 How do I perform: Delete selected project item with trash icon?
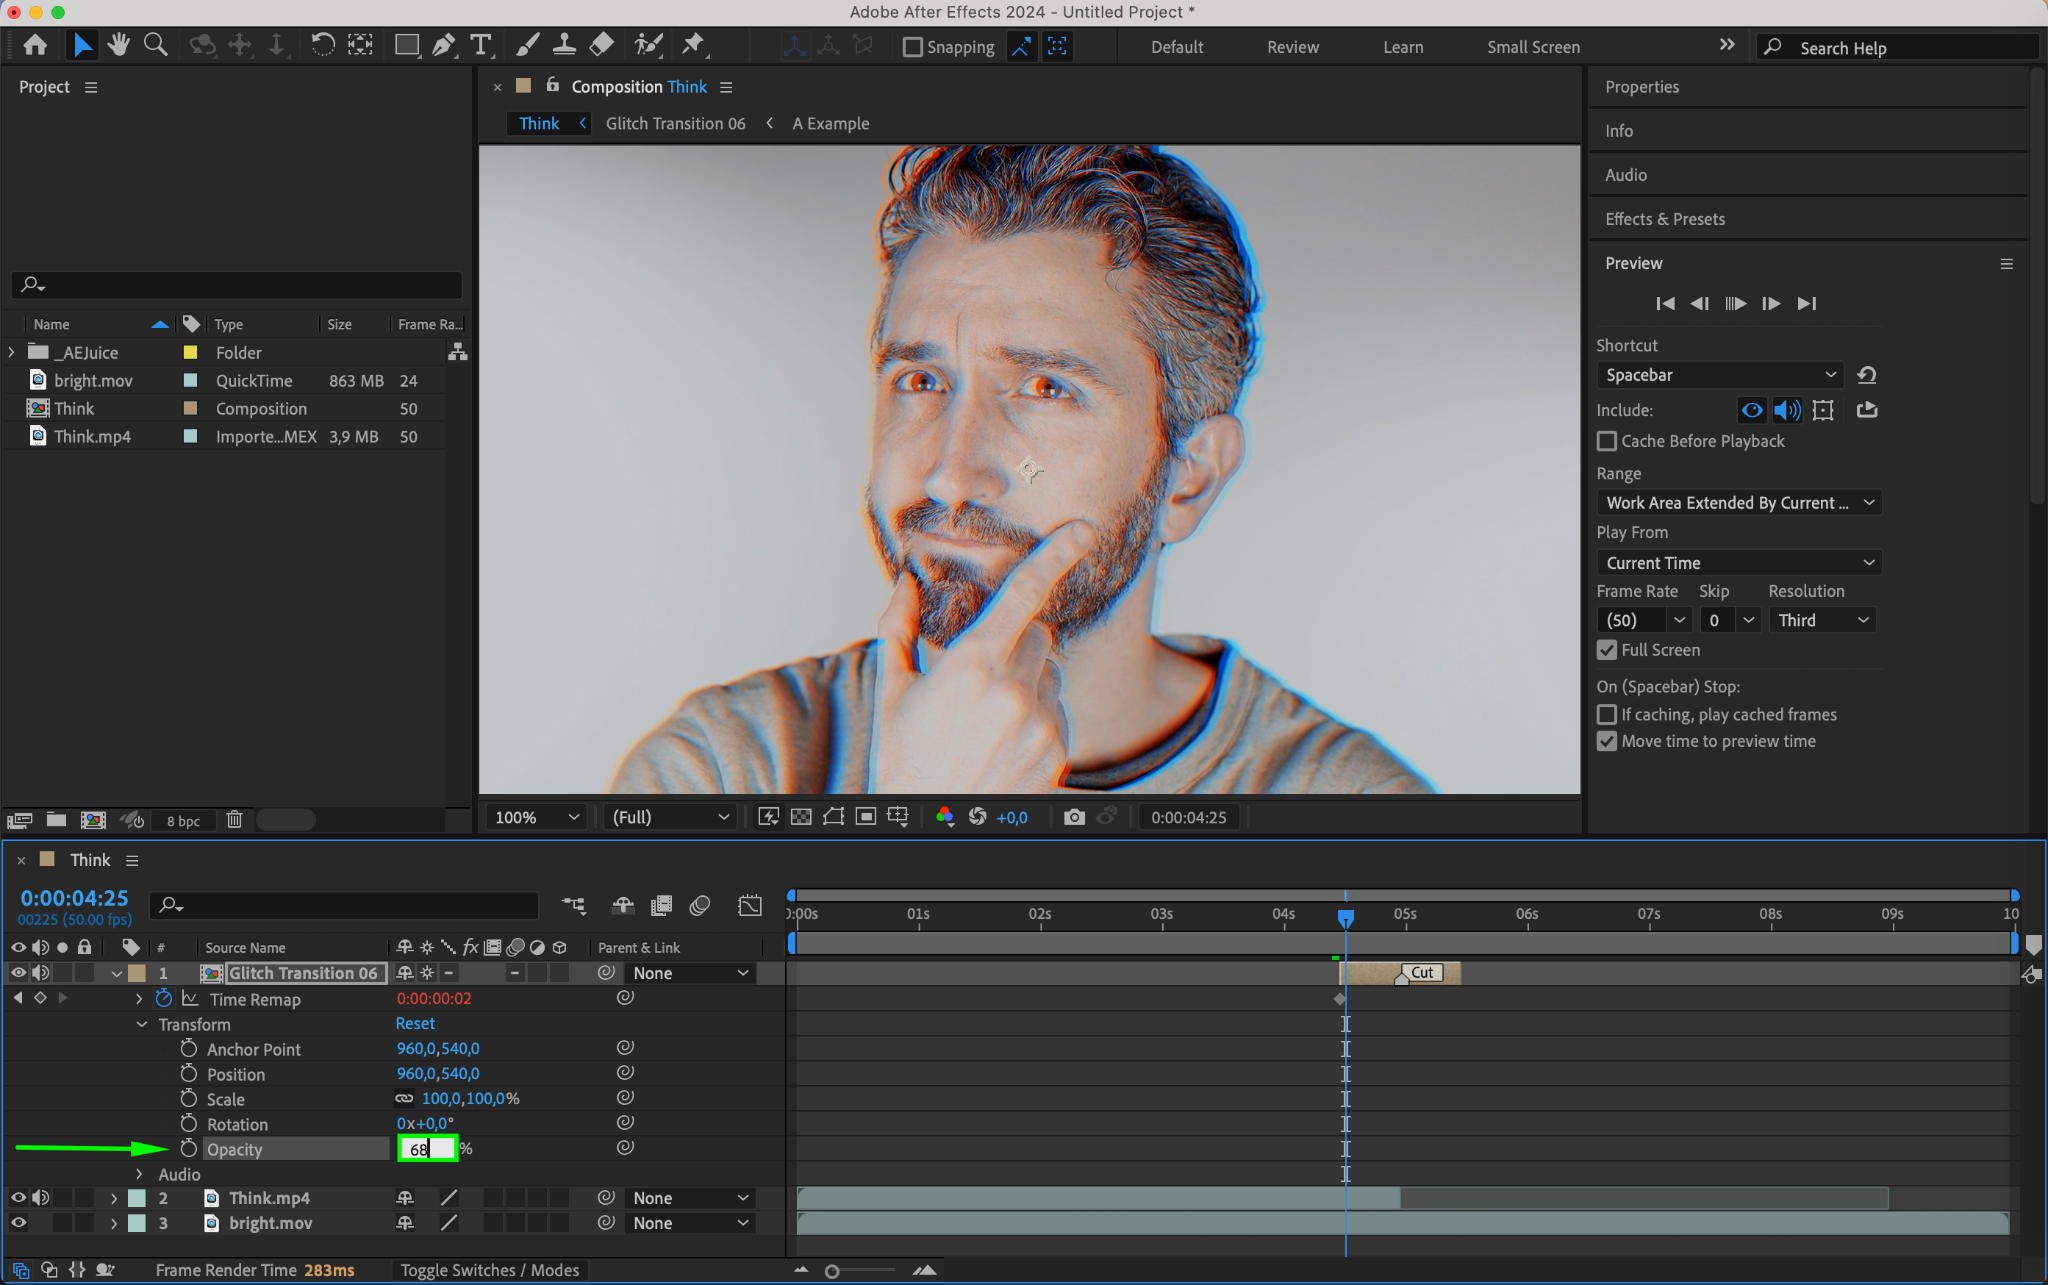(x=234, y=820)
